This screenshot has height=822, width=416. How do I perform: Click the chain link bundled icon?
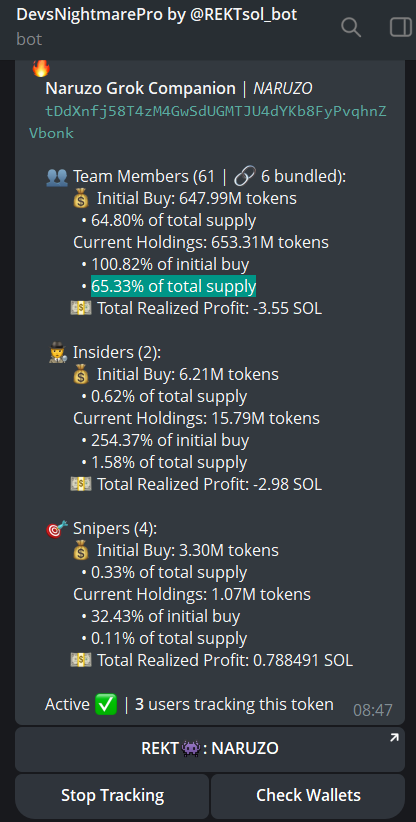tap(244, 177)
